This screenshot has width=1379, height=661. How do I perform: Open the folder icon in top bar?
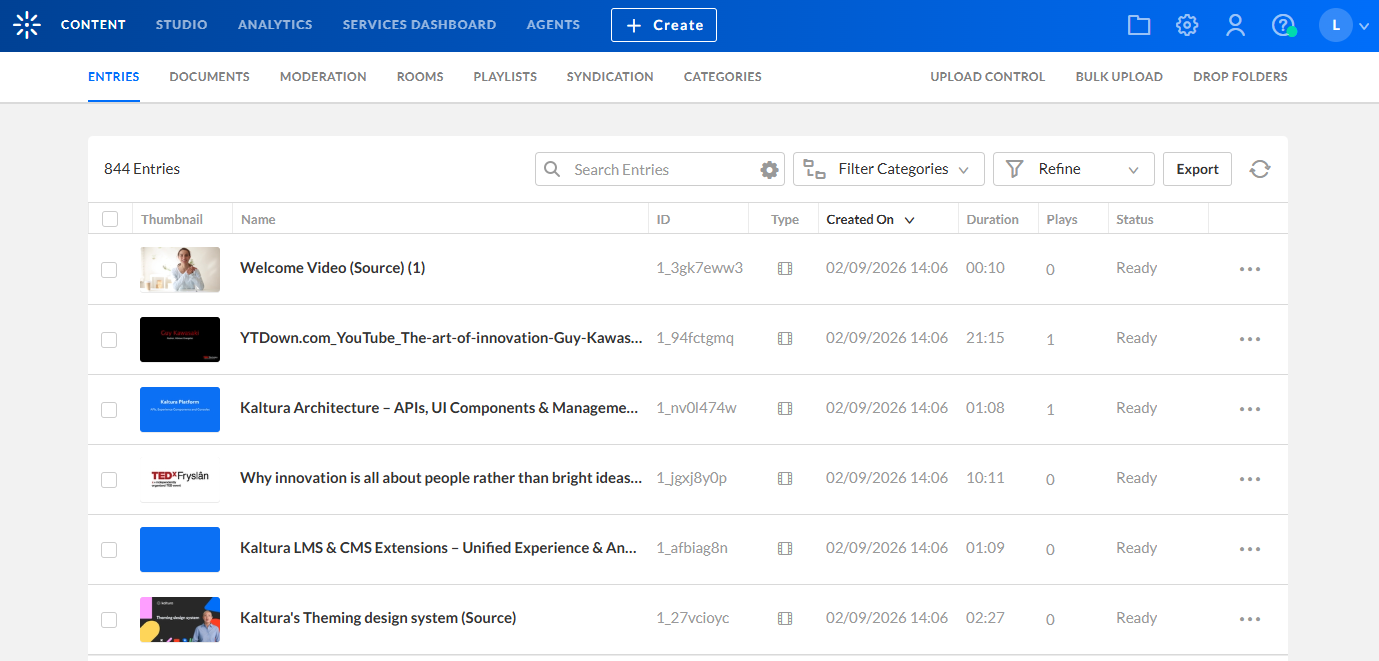click(x=1139, y=25)
